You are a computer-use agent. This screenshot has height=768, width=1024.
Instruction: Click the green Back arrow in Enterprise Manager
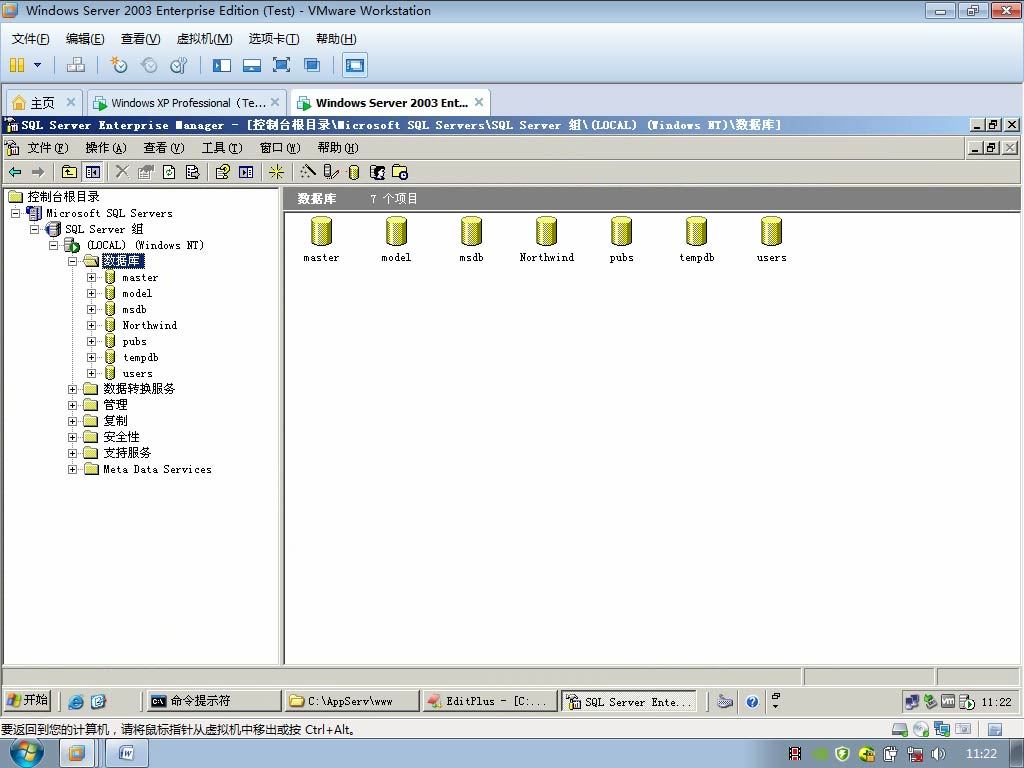pyautogui.click(x=15, y=172)
